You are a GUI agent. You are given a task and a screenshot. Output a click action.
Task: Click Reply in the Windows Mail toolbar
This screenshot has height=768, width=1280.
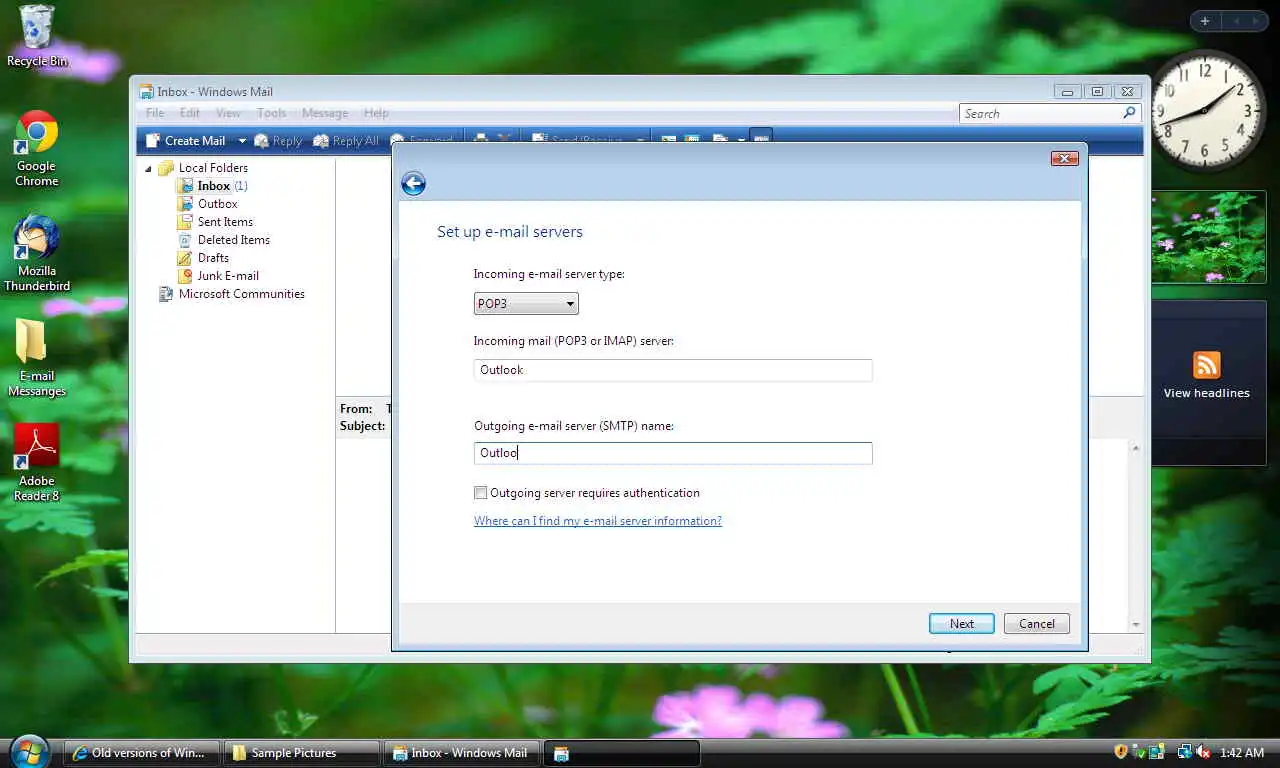pos(278,141)
